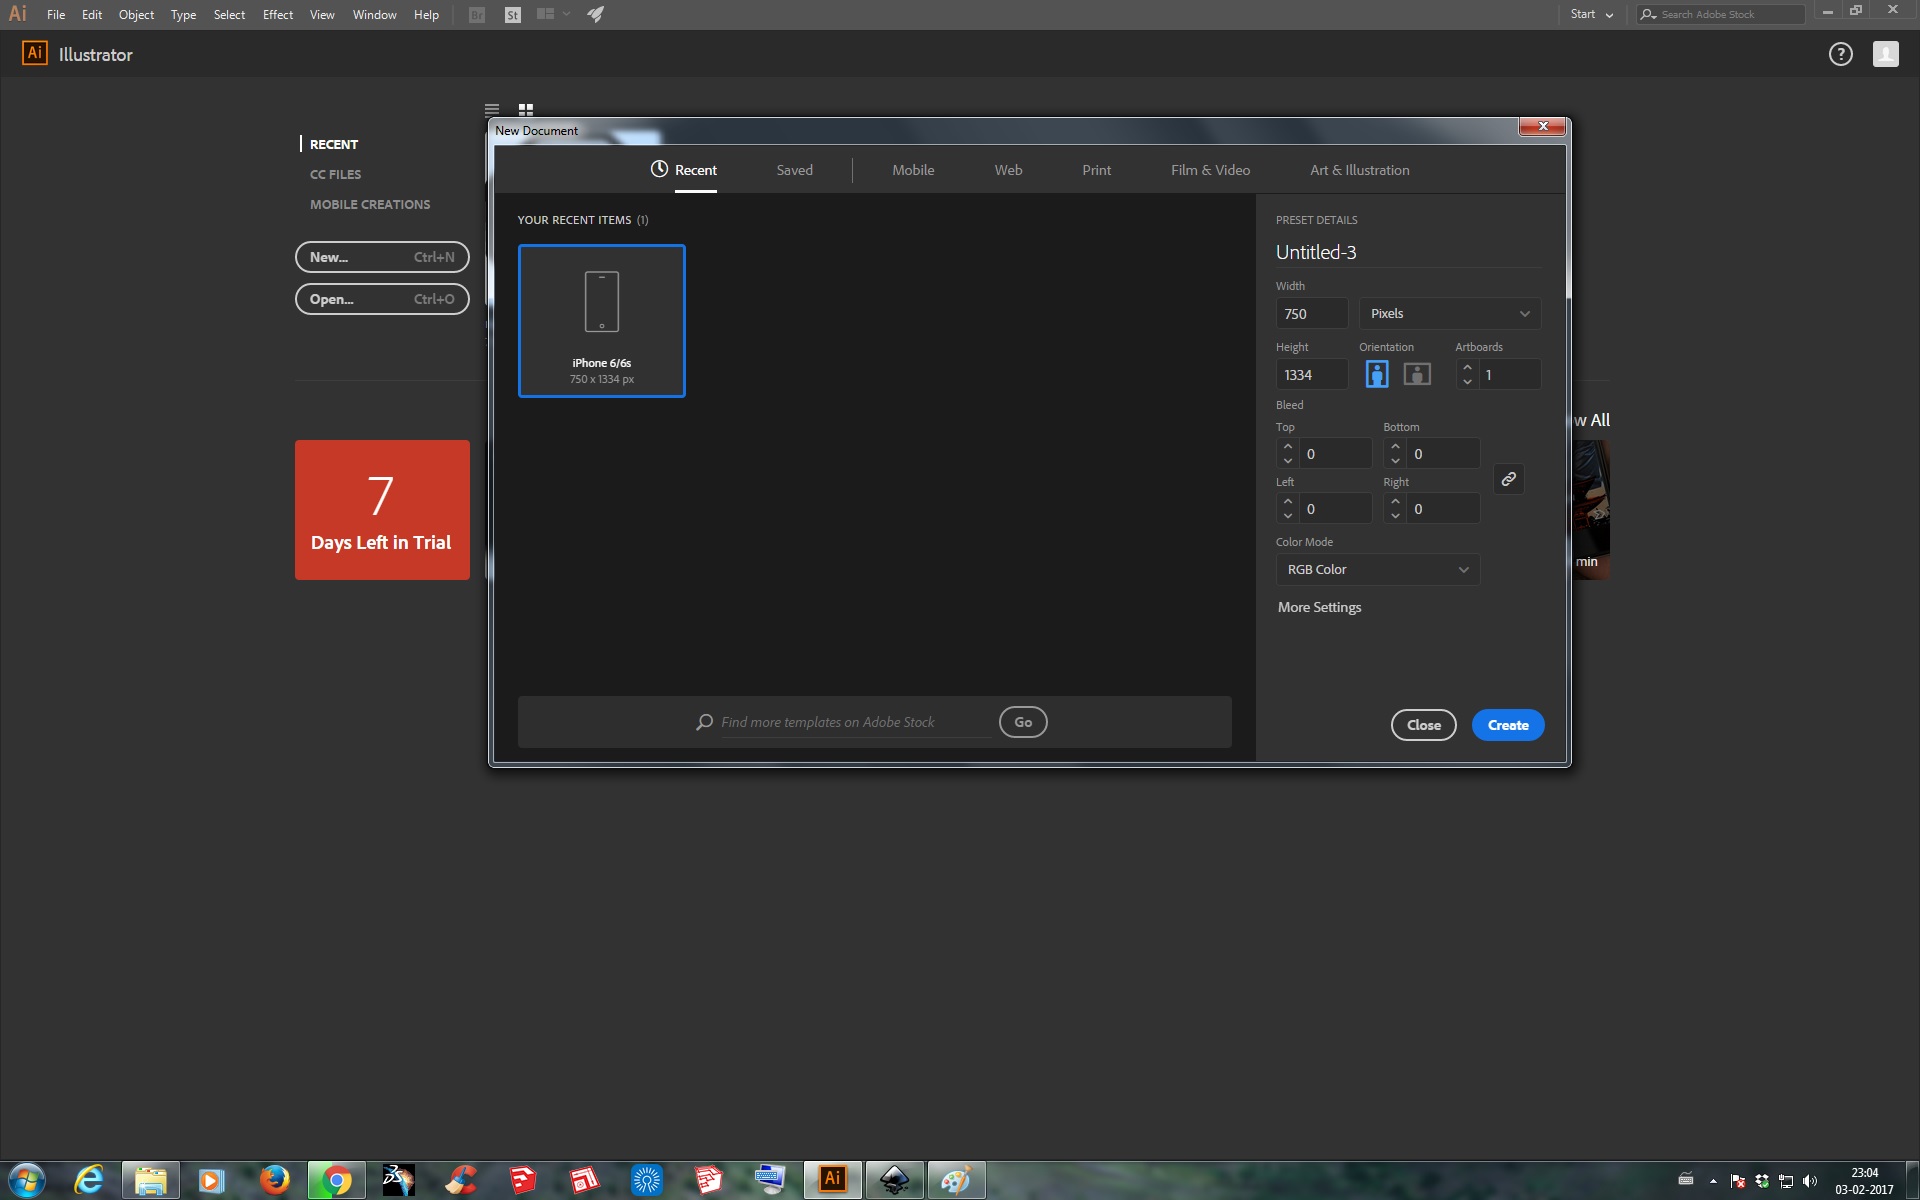Open SketchUp LayOut from the taskbar

[584, 1181]
